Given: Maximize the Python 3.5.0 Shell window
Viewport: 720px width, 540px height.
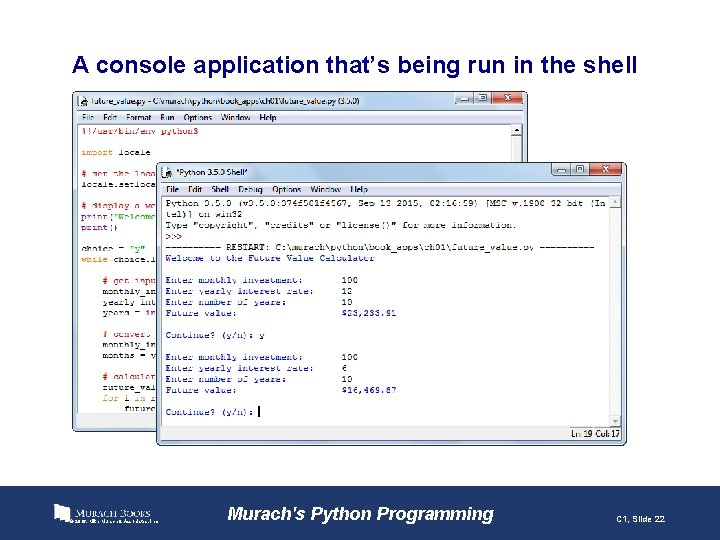Looking at the screenshot, I should point(580,169).
